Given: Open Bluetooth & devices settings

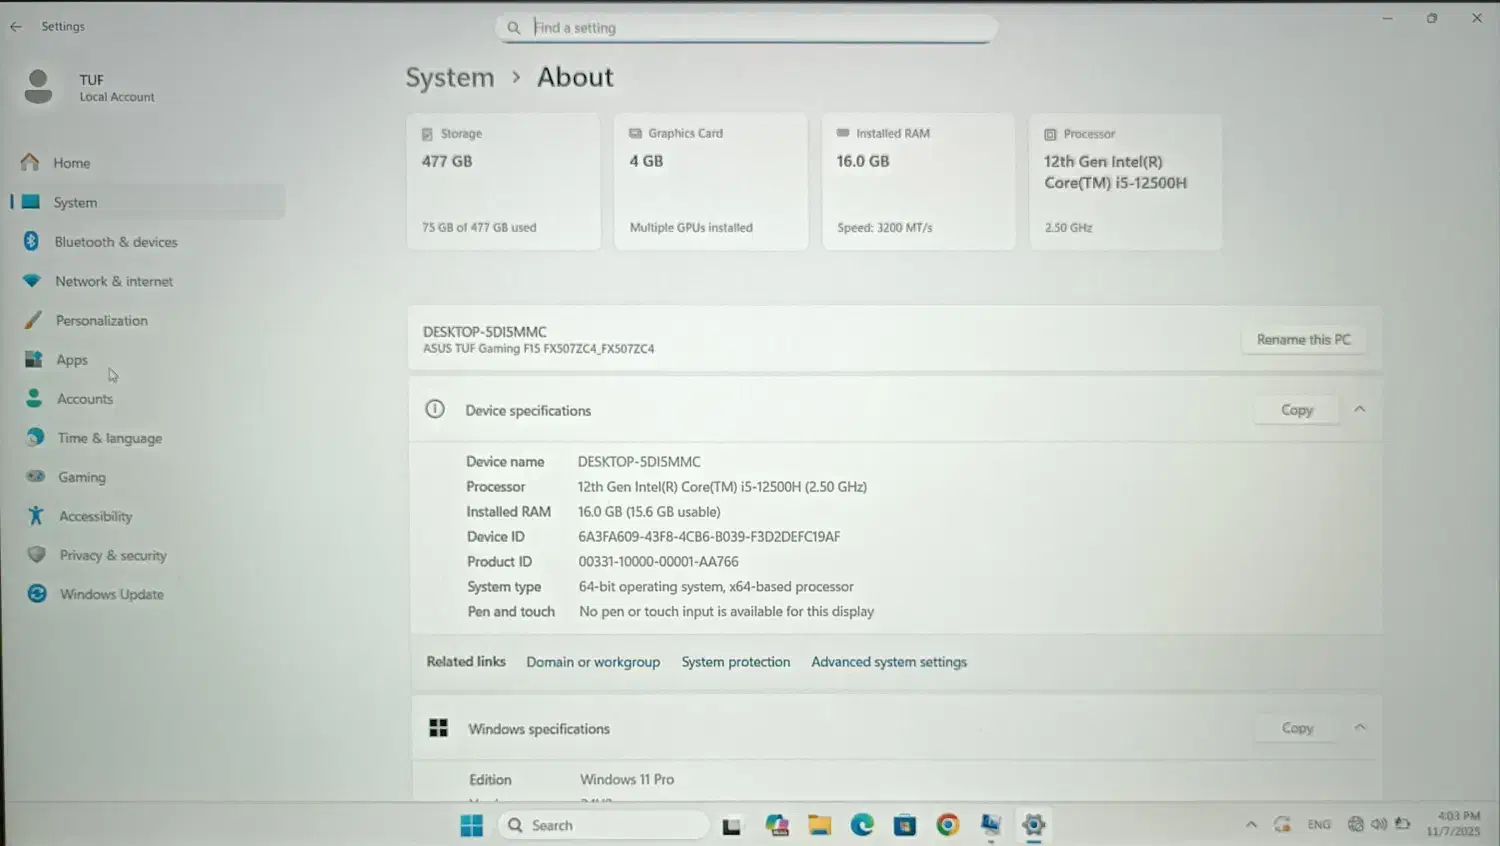Looking at the screenshot, I should (115, 242).
